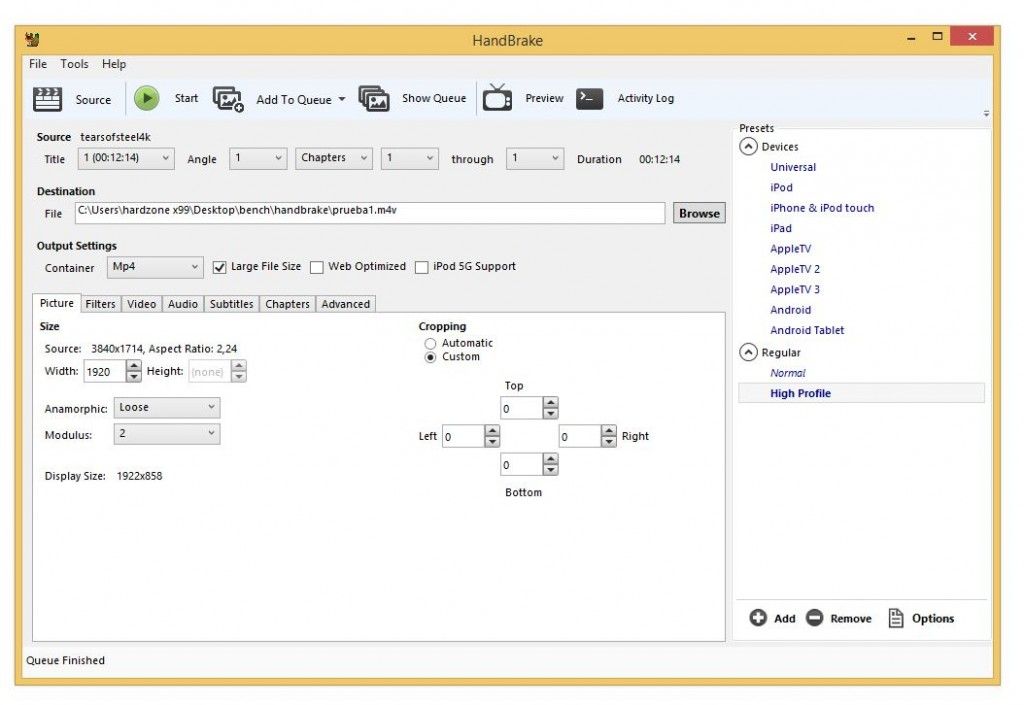
Task: Switch to the Subtitles tab
Action: click(231, 304)
